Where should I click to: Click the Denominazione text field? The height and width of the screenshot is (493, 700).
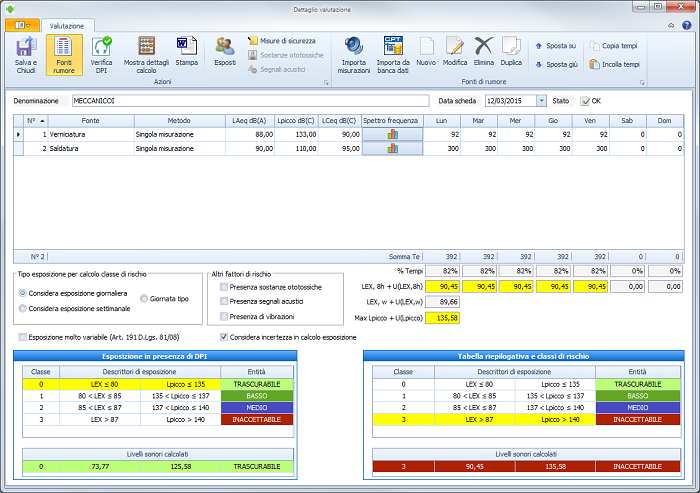(x=251, y=101)
